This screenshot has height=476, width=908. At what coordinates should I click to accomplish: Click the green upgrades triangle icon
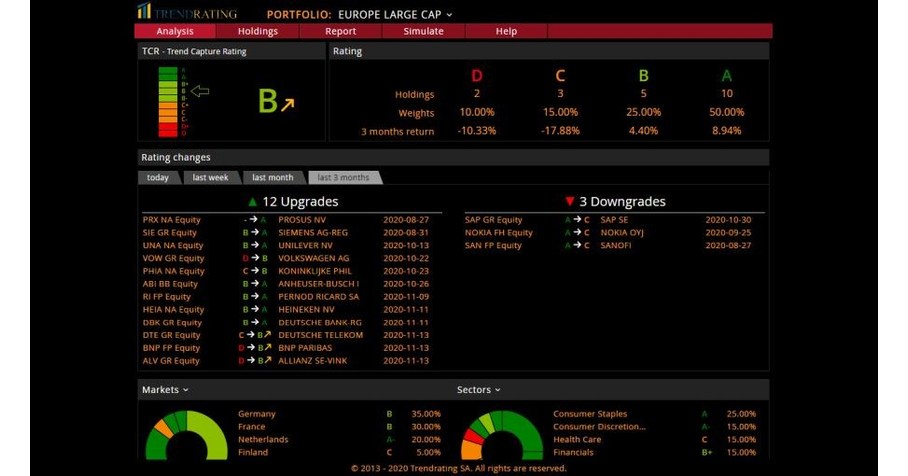click(252, 202)
